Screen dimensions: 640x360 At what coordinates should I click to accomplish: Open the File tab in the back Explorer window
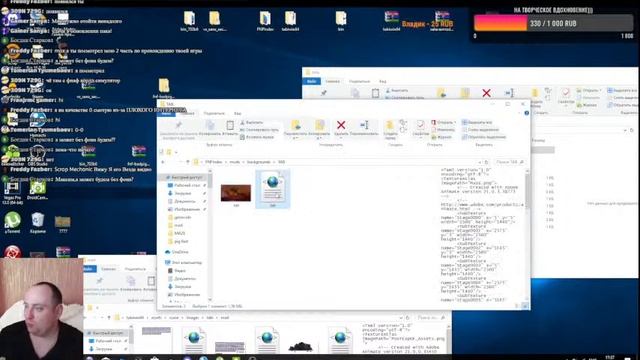pyautogui.click(x=311, y=81)
